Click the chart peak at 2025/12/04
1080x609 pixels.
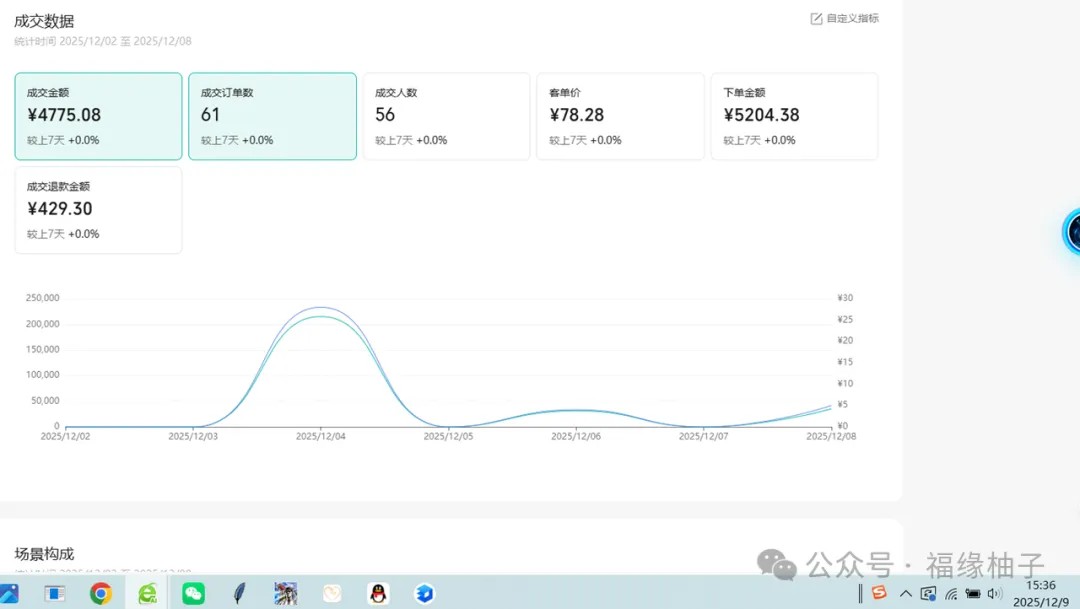pos(320,309)
